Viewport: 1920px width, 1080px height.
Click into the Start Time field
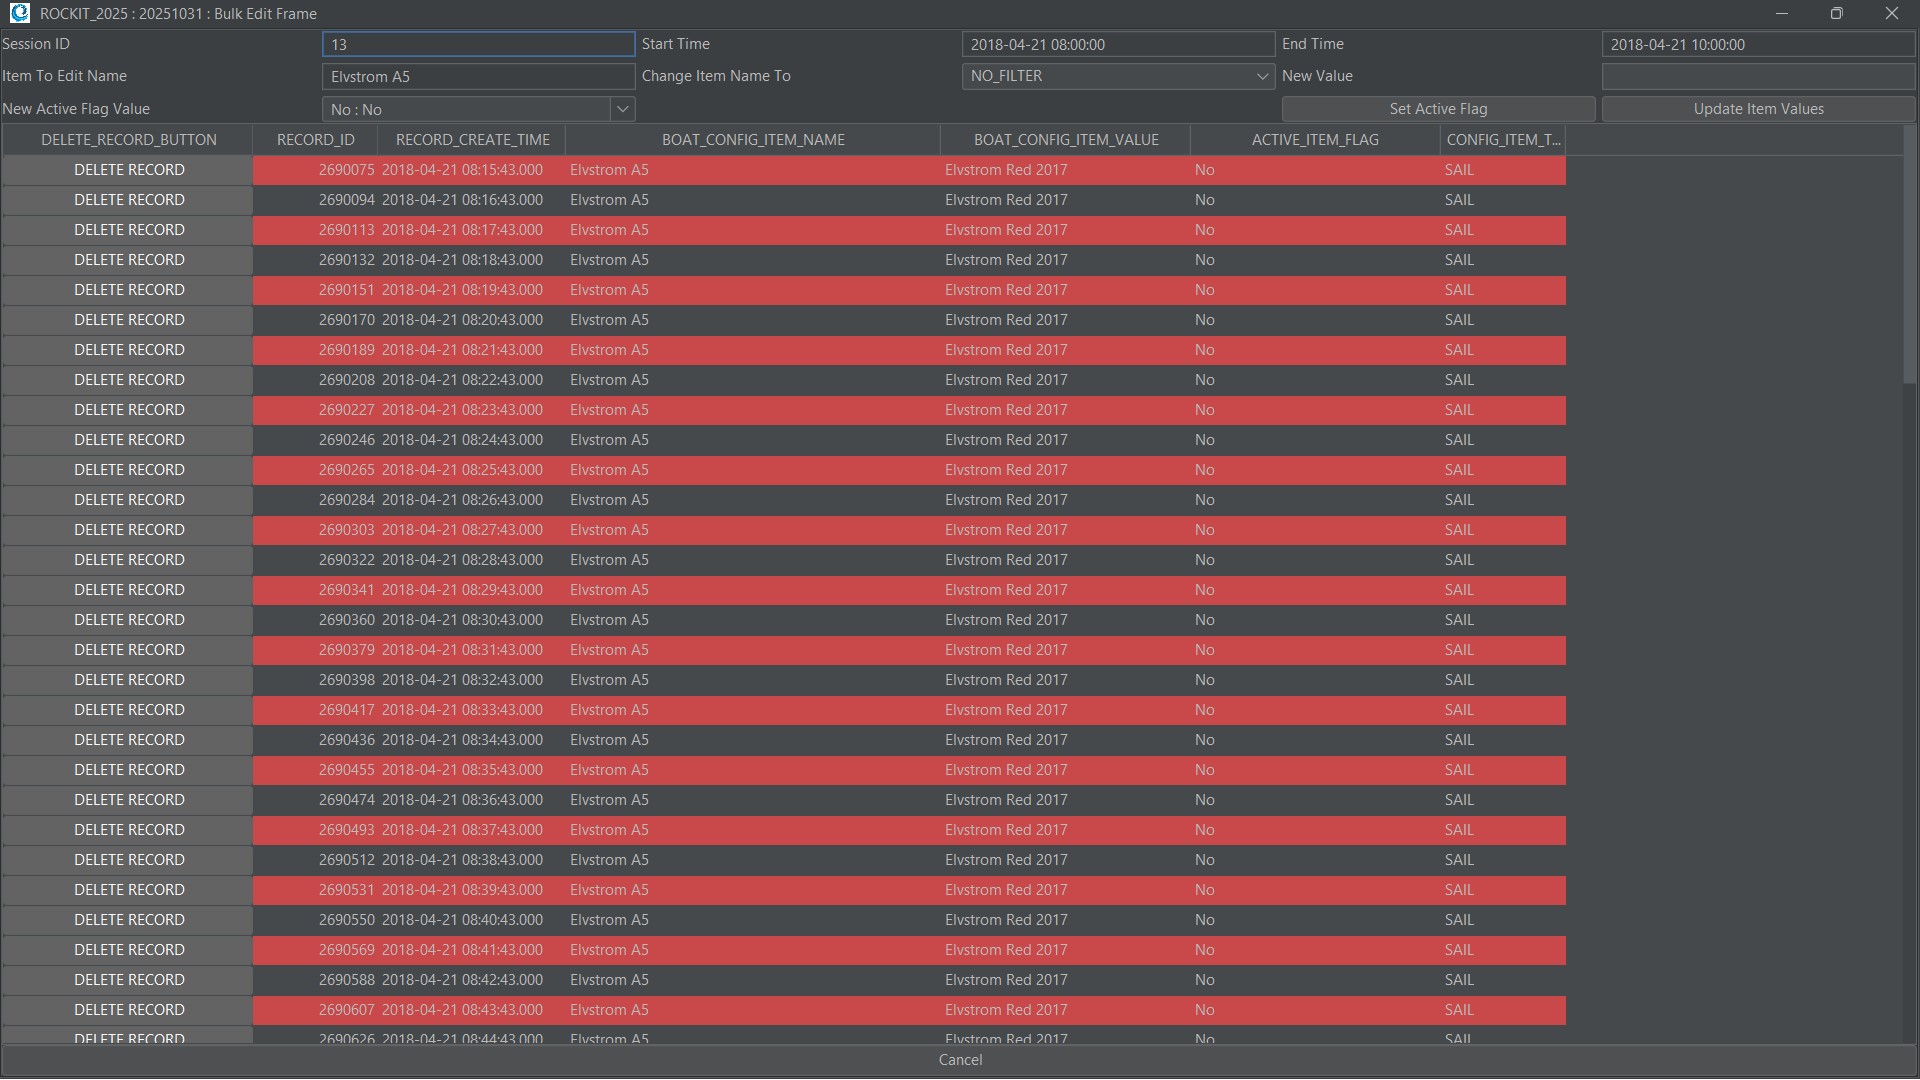point(1117,44)
